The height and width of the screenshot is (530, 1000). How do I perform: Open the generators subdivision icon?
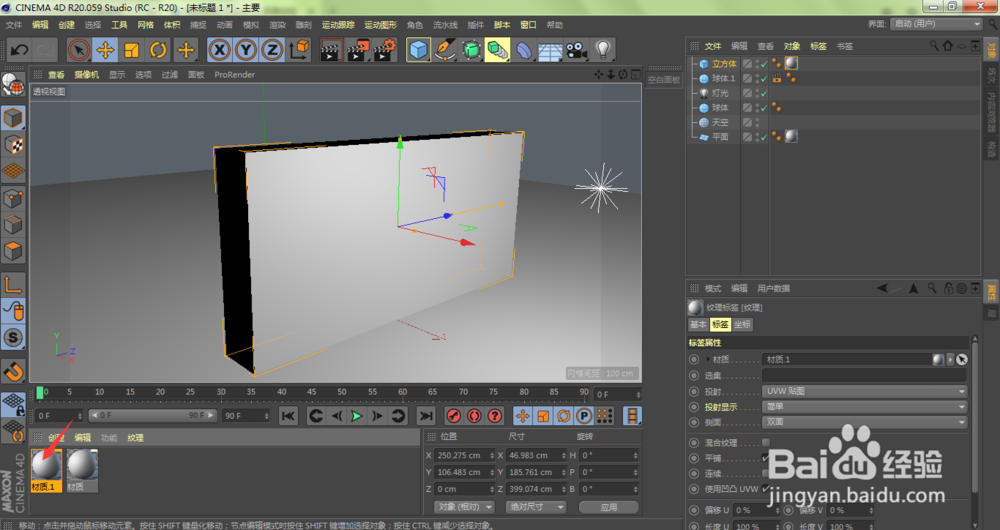pyautogui.click(x=471, y=50)
